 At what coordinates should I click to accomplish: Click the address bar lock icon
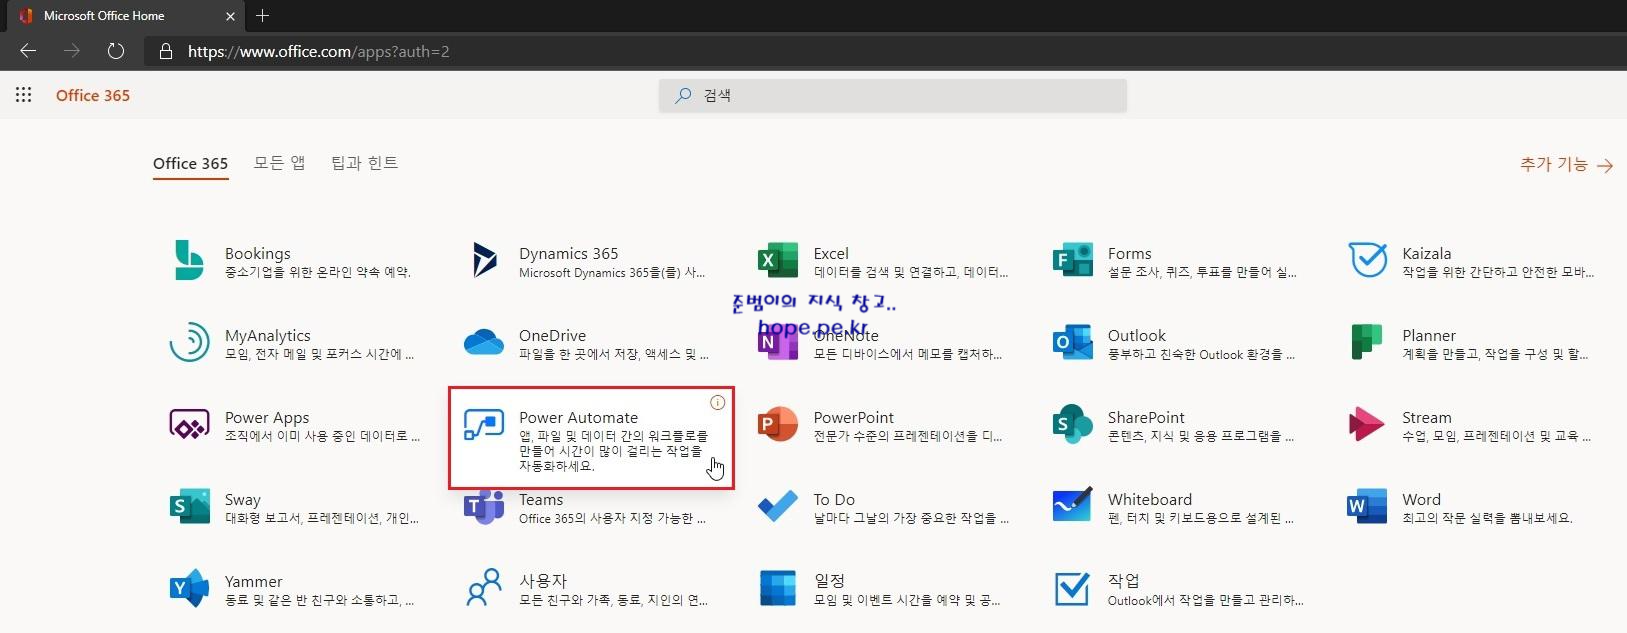coord(166,51)
